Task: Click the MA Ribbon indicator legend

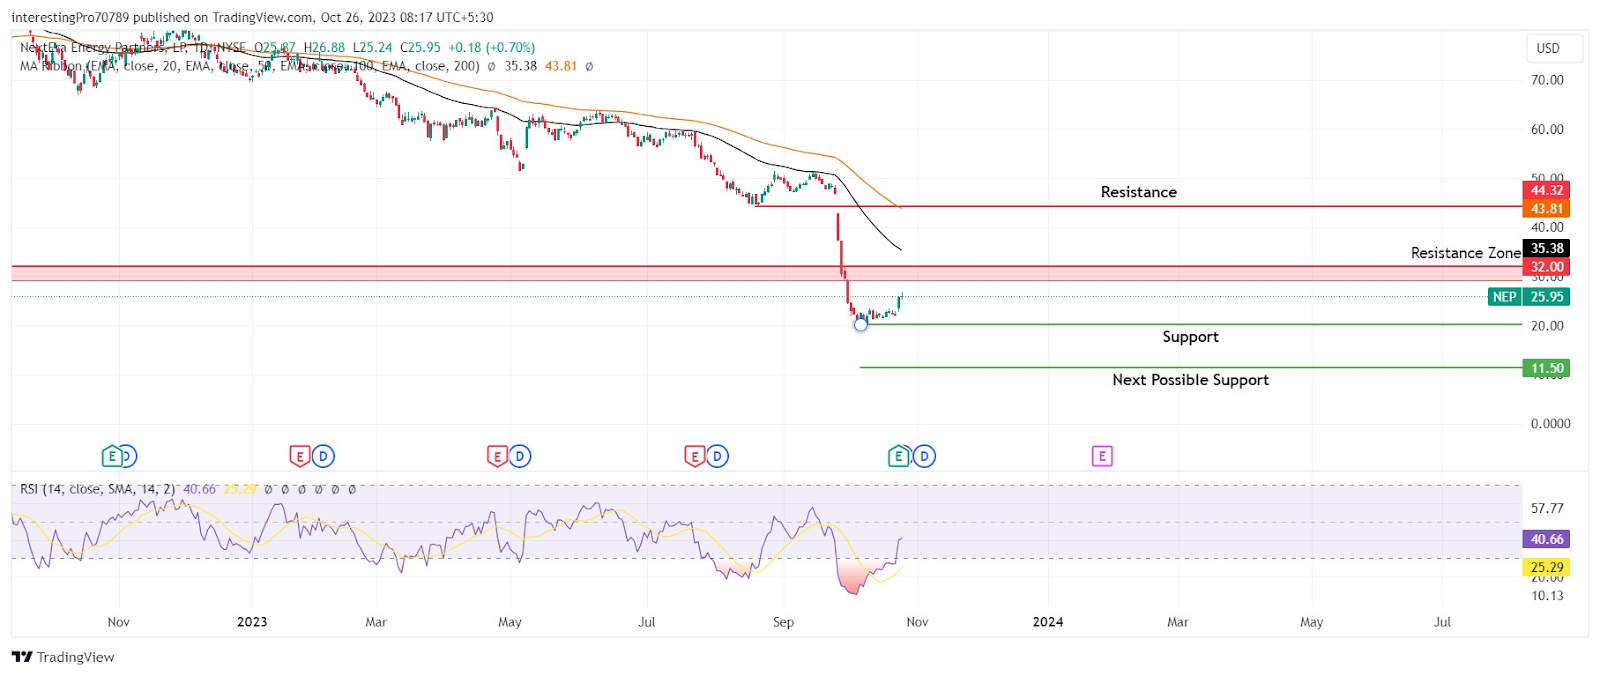Action: pyautogui.click(x=250, y=66)
